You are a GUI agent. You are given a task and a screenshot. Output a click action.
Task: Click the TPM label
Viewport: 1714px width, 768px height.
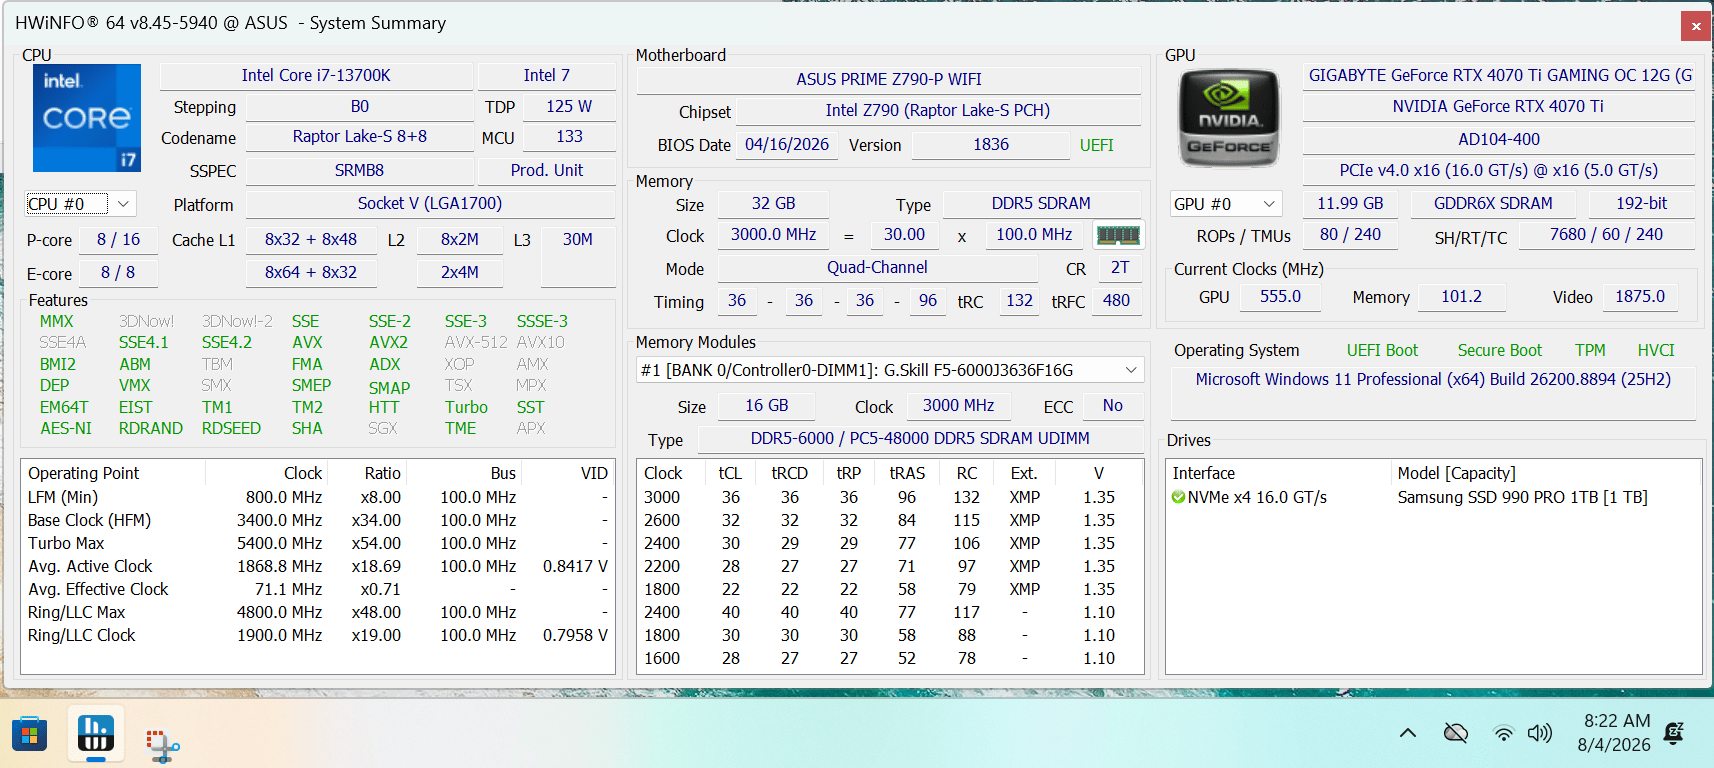pyautogui.click(x=1590, y=351)
